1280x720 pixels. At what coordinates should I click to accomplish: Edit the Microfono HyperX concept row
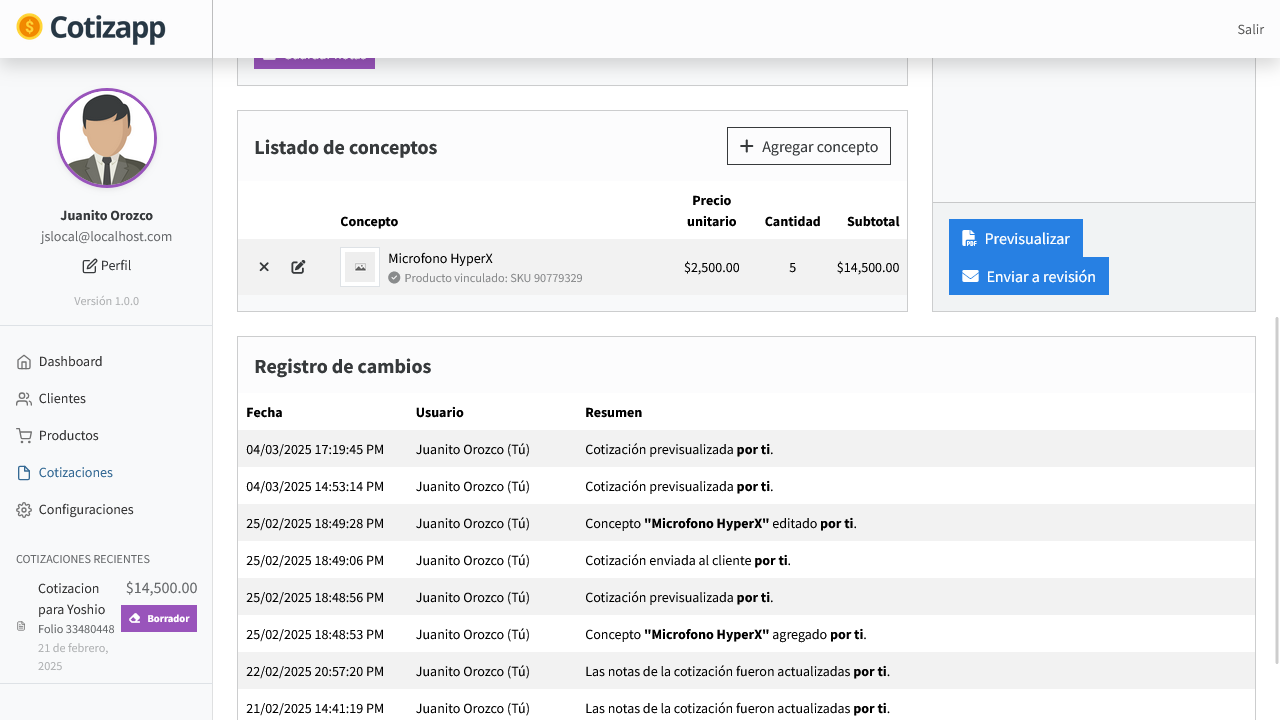pyautogui.click(x=298, y=267)
